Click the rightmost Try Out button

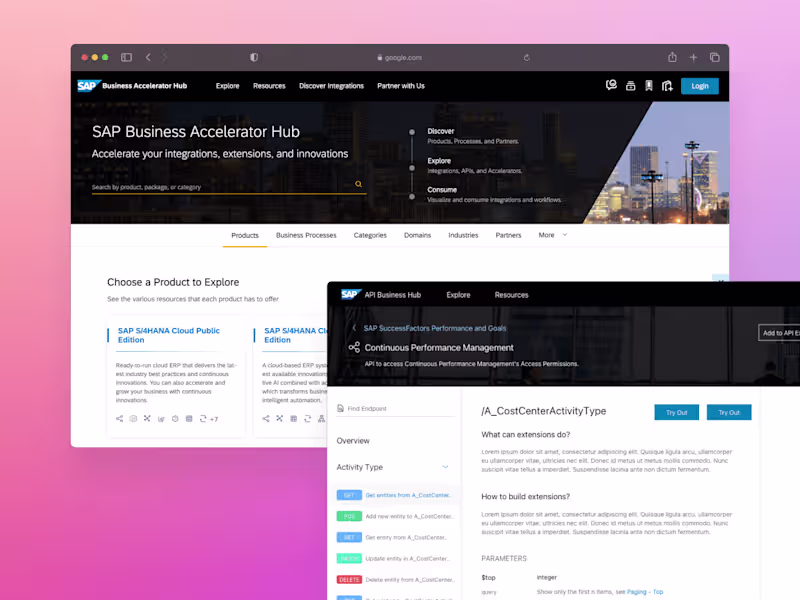[x=729, y=412]
